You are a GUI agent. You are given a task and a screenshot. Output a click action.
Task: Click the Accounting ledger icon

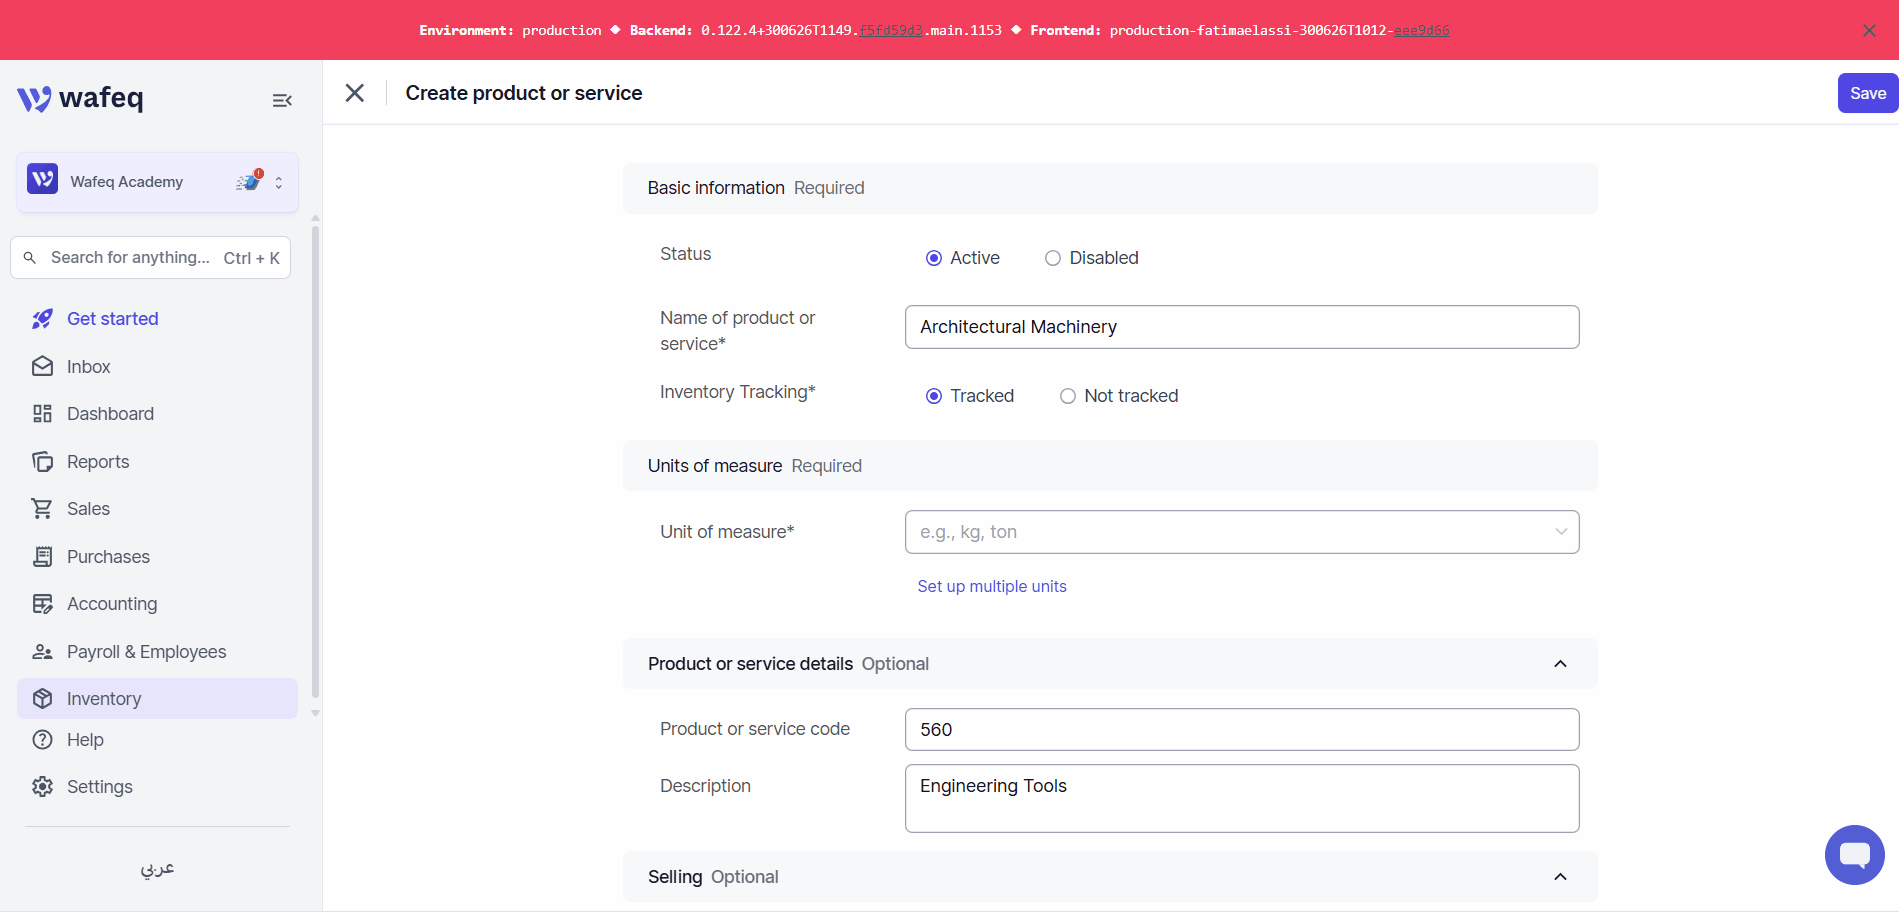coord(42,604)
